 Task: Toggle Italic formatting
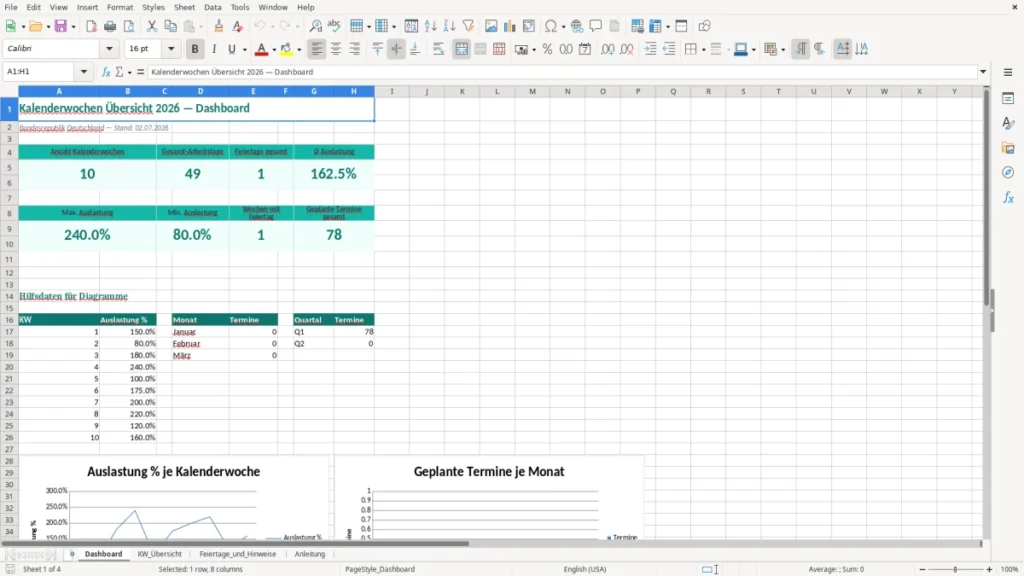click(x=214, y=49)
